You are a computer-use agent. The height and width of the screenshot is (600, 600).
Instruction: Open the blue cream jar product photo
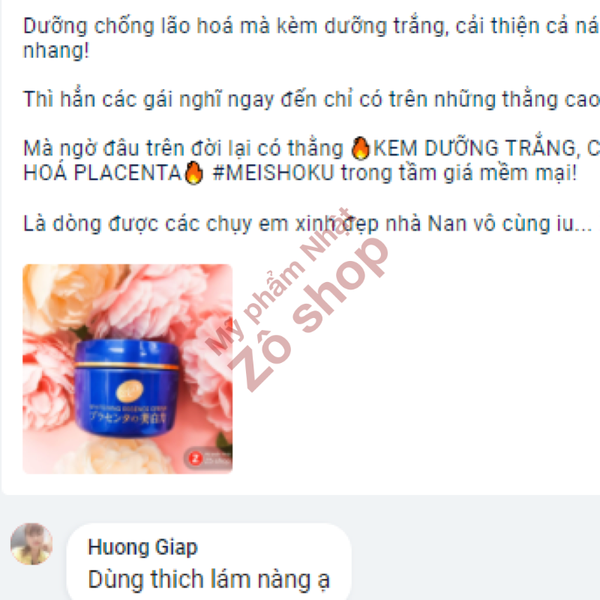pos(127,369)
